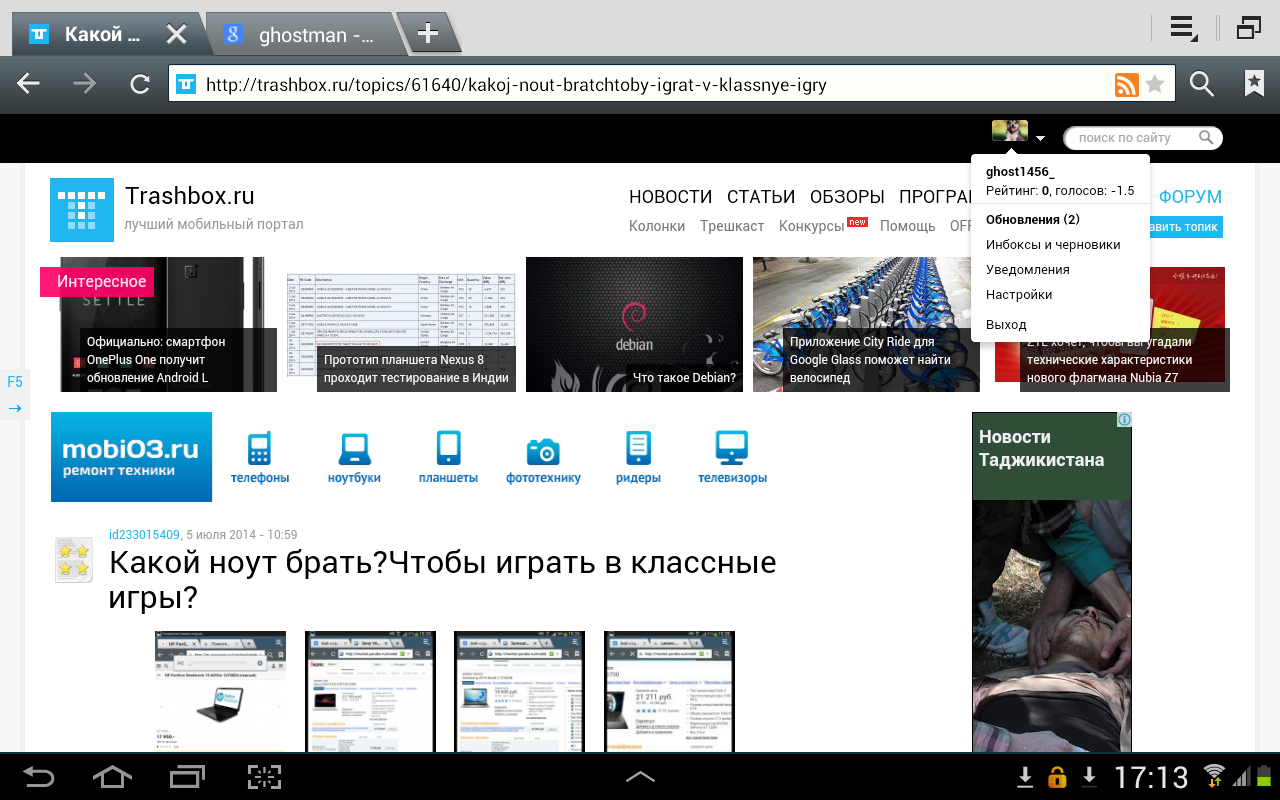The image size is (1280, 800).
Task: Expand the bottom bar chevron
Action: (640, 776)
